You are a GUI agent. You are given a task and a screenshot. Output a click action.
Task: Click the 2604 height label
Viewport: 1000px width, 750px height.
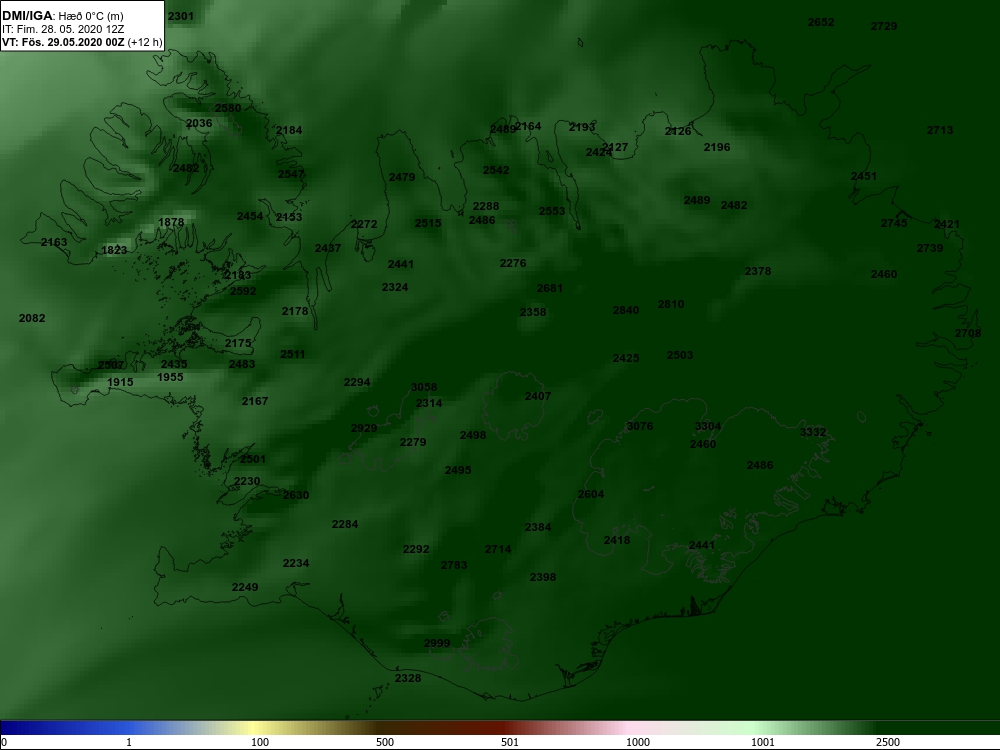591,494
